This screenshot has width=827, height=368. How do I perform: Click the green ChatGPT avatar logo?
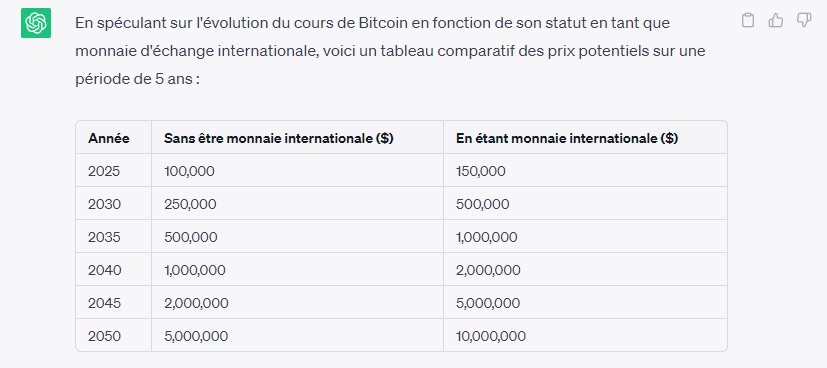point(36,23)
